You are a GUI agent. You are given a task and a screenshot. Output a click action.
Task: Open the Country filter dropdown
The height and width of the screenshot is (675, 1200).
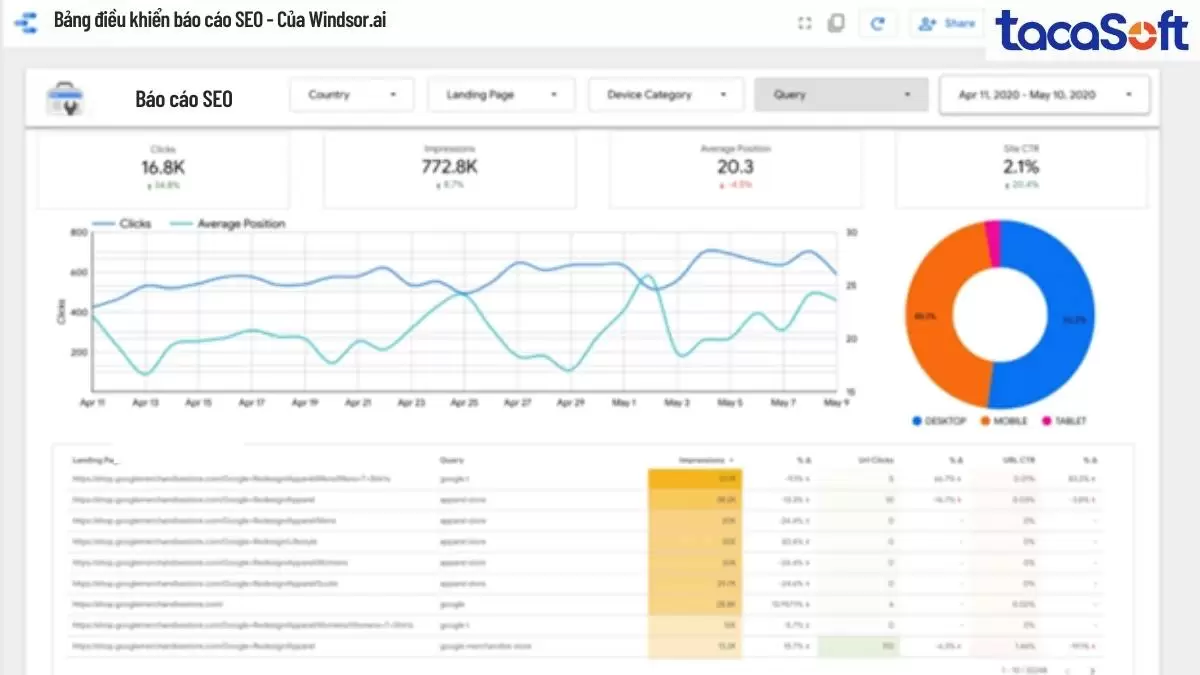tap(351, 94)
